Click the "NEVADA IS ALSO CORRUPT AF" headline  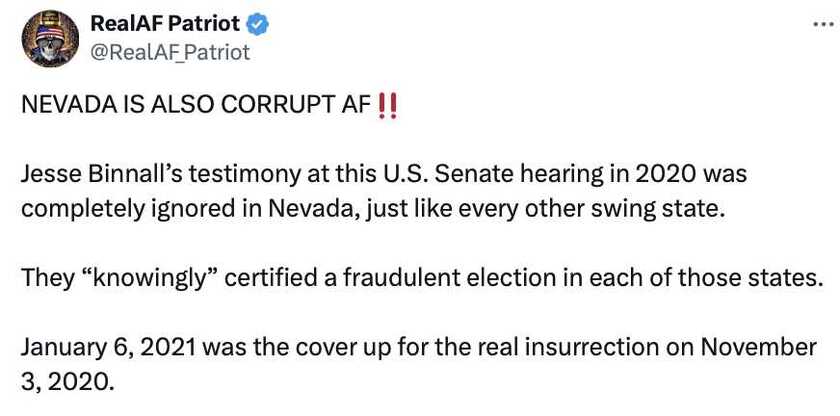click(x=195, y=106)
